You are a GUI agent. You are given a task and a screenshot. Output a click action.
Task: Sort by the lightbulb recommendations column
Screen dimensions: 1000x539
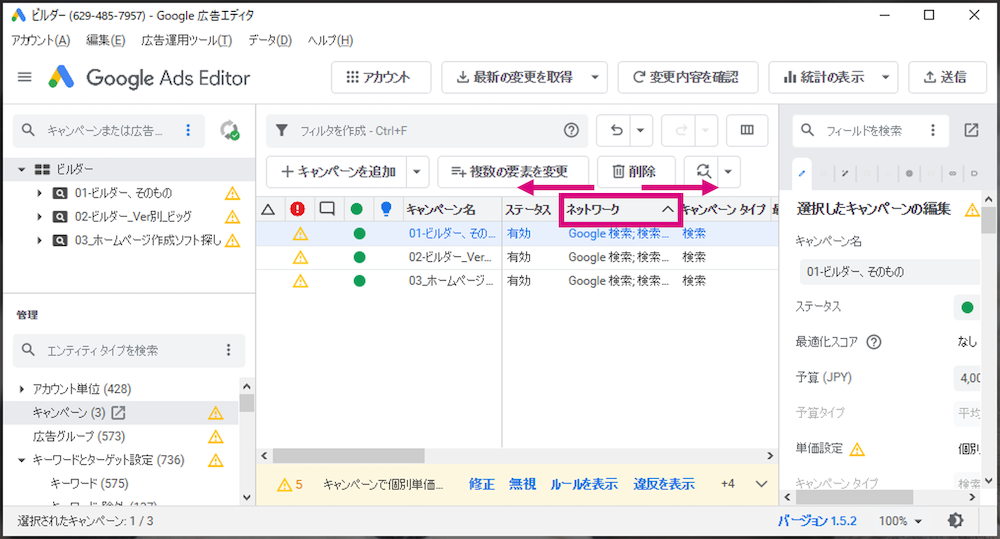pyautogui.click(x=386, y=209)
